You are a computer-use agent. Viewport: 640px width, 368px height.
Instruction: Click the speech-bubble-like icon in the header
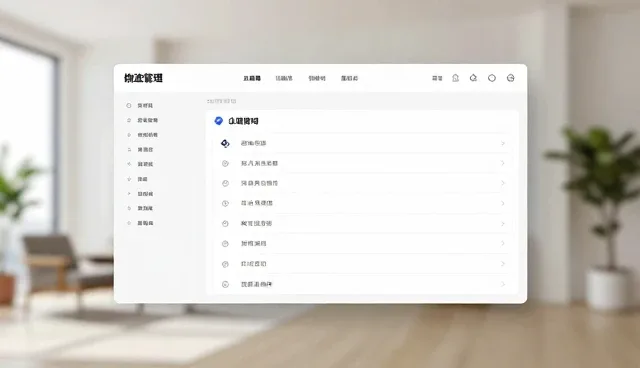(473, 78)
